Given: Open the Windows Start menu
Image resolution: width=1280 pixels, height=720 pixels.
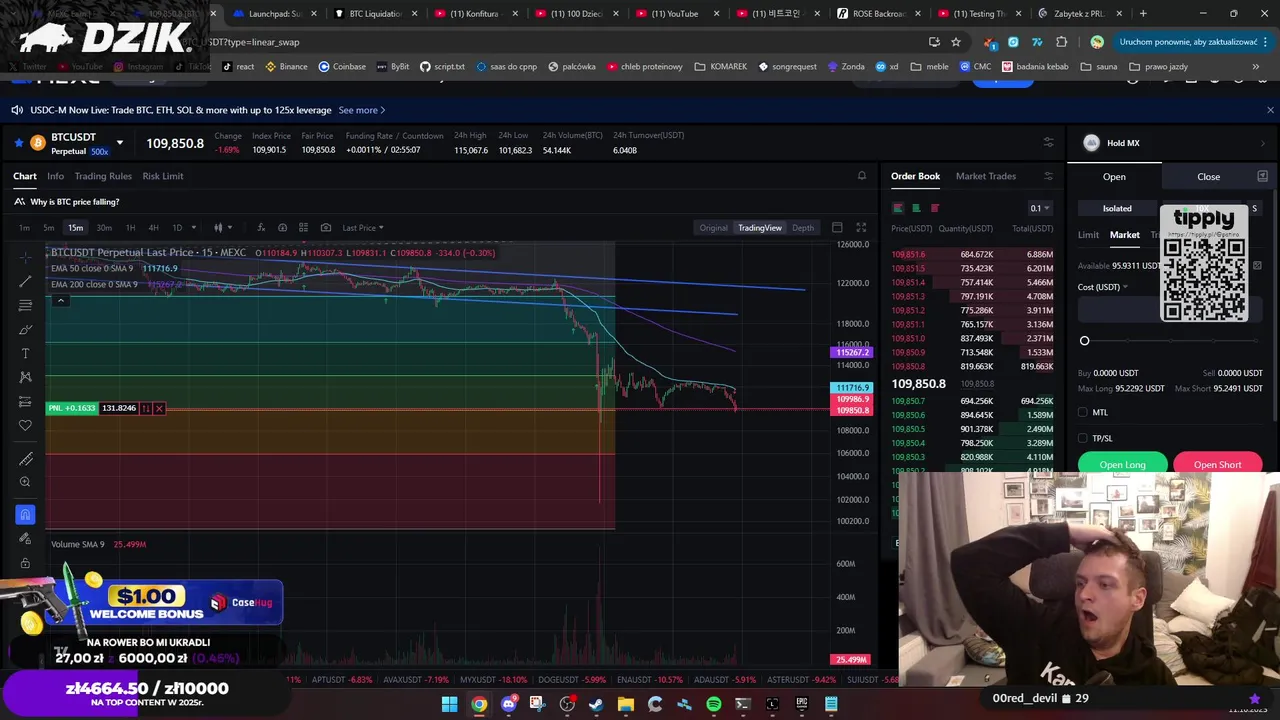Looking at the screenshot, I should tap(449, 704).
